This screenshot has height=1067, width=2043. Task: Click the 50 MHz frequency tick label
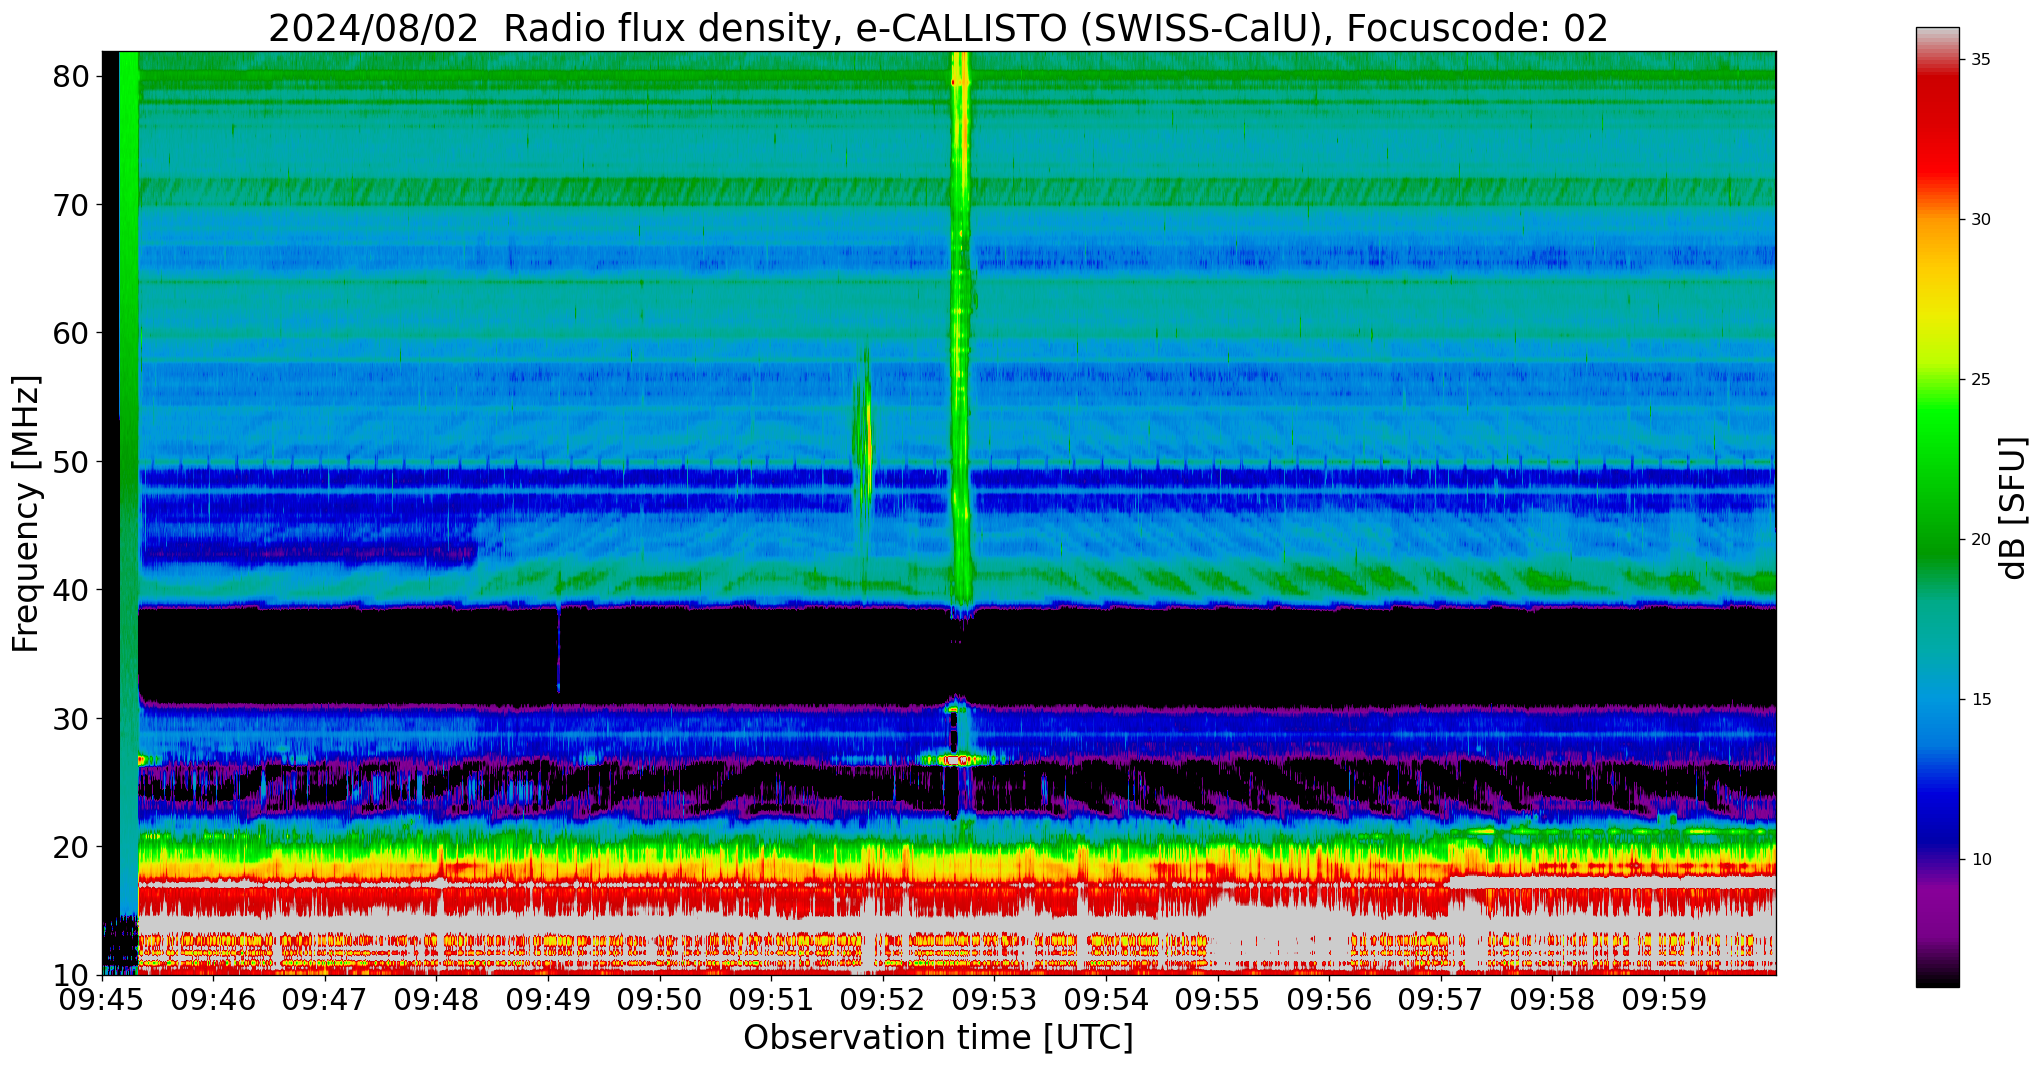tap(72, 462)
